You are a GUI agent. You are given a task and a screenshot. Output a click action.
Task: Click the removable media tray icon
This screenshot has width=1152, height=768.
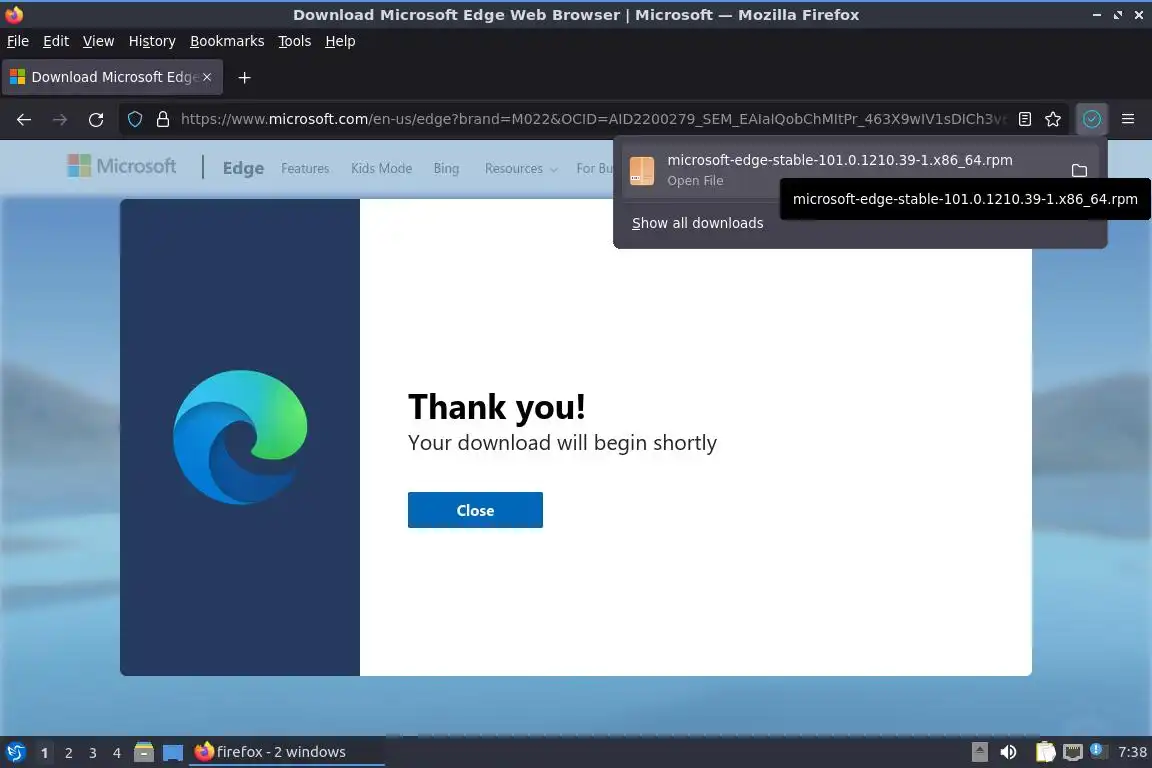click(979, 752)
